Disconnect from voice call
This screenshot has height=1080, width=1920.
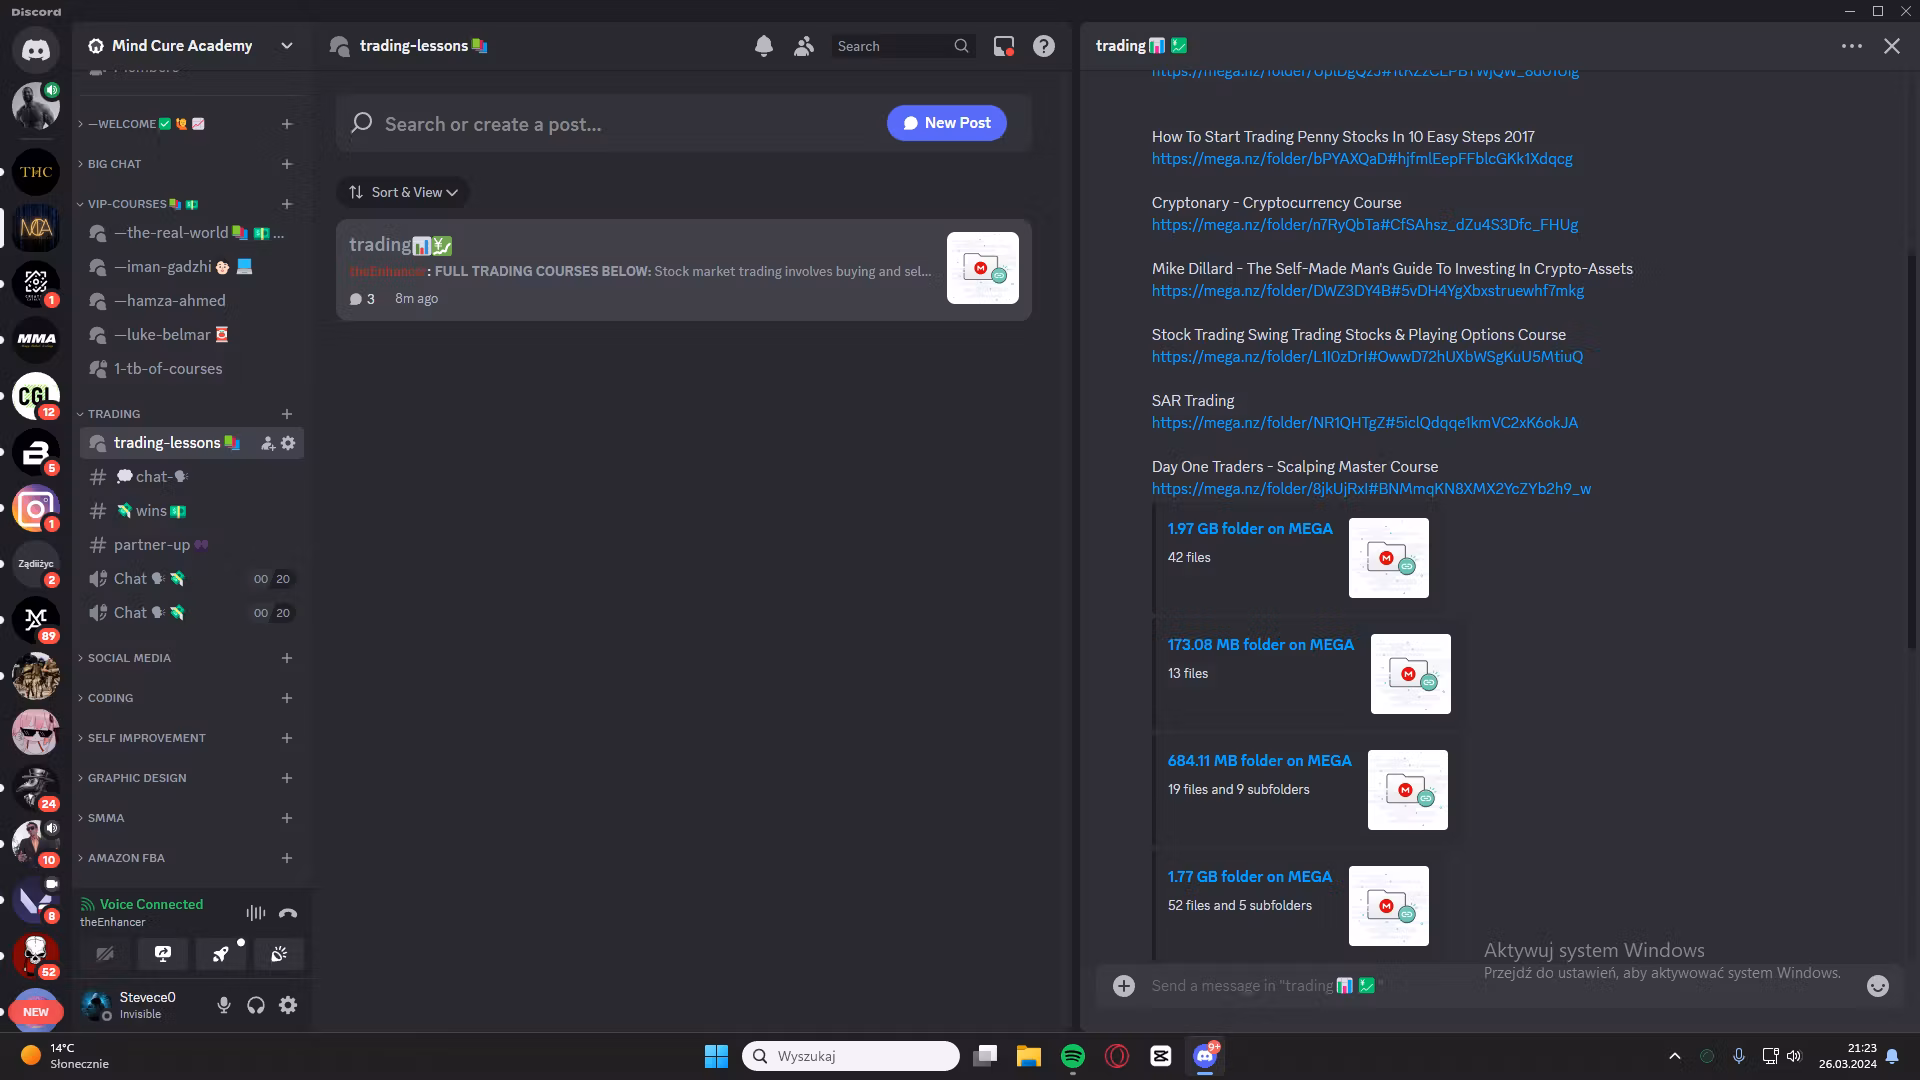288,913
